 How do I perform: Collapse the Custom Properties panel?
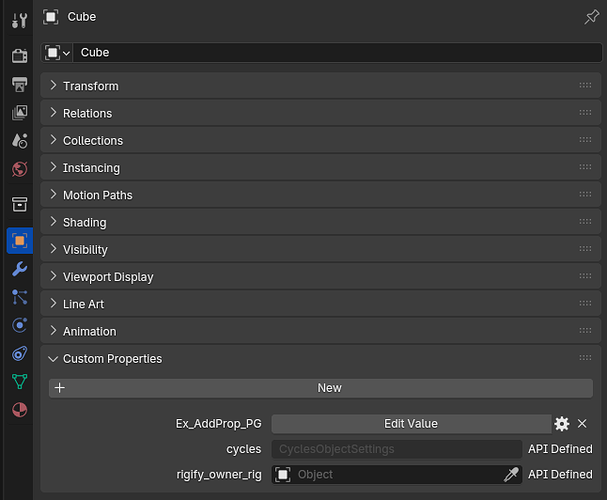tap(321, 358)
